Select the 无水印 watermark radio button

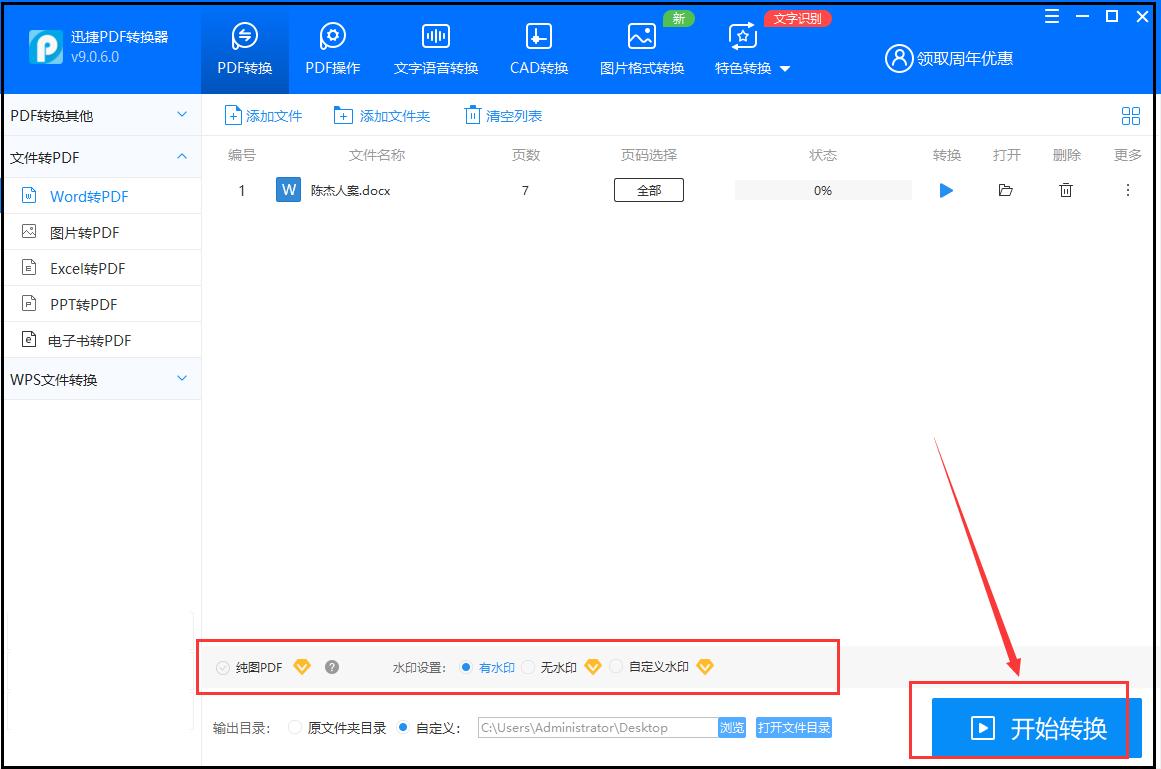point(528,667)
